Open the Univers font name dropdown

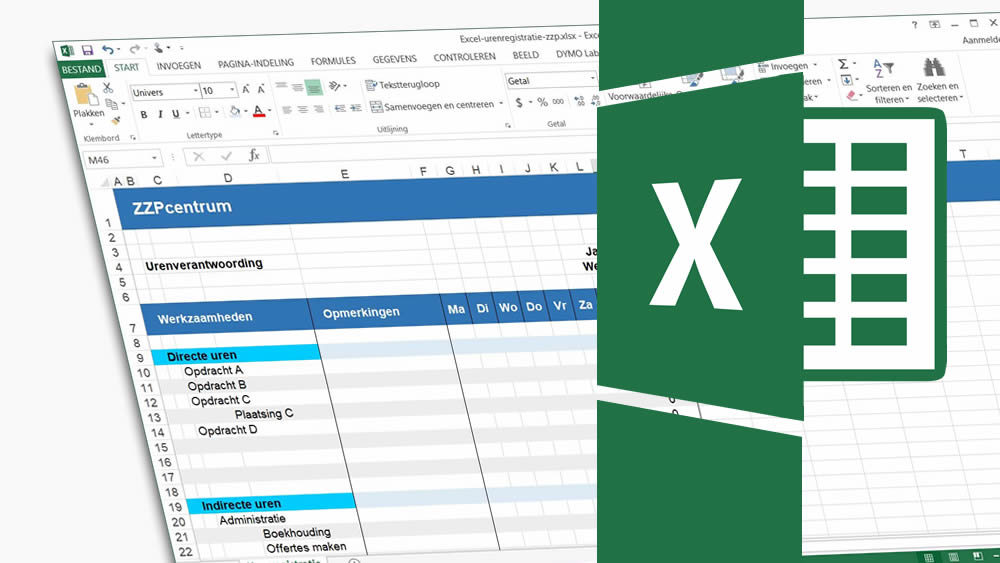pyautogui.click(x=195, y=91)
